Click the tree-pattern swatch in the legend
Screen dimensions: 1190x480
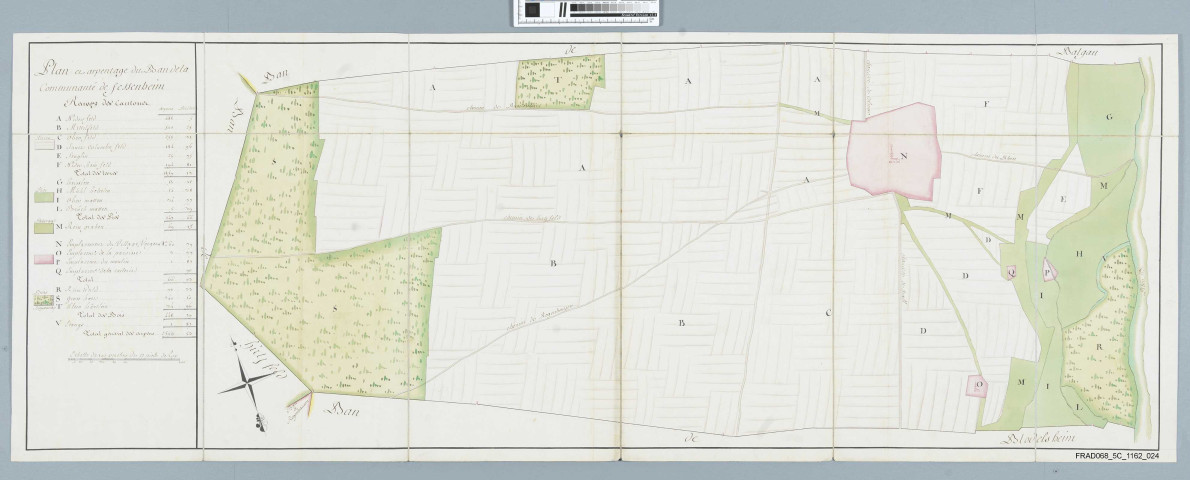[x=43, y=298]
